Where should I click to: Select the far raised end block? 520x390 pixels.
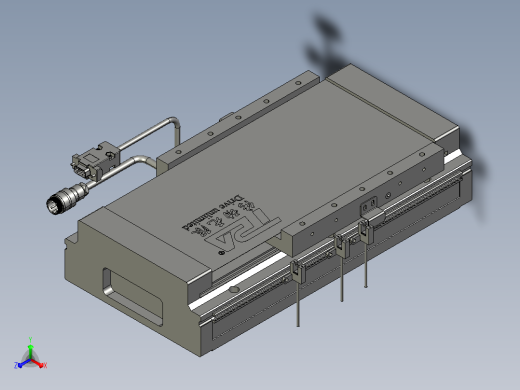tap(393, 103)
